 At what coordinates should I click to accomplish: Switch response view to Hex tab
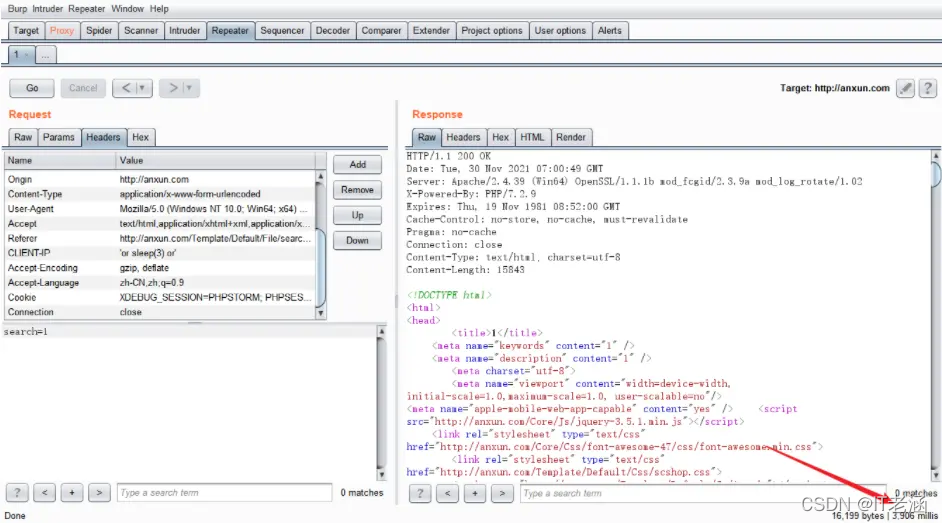point(500,138)
